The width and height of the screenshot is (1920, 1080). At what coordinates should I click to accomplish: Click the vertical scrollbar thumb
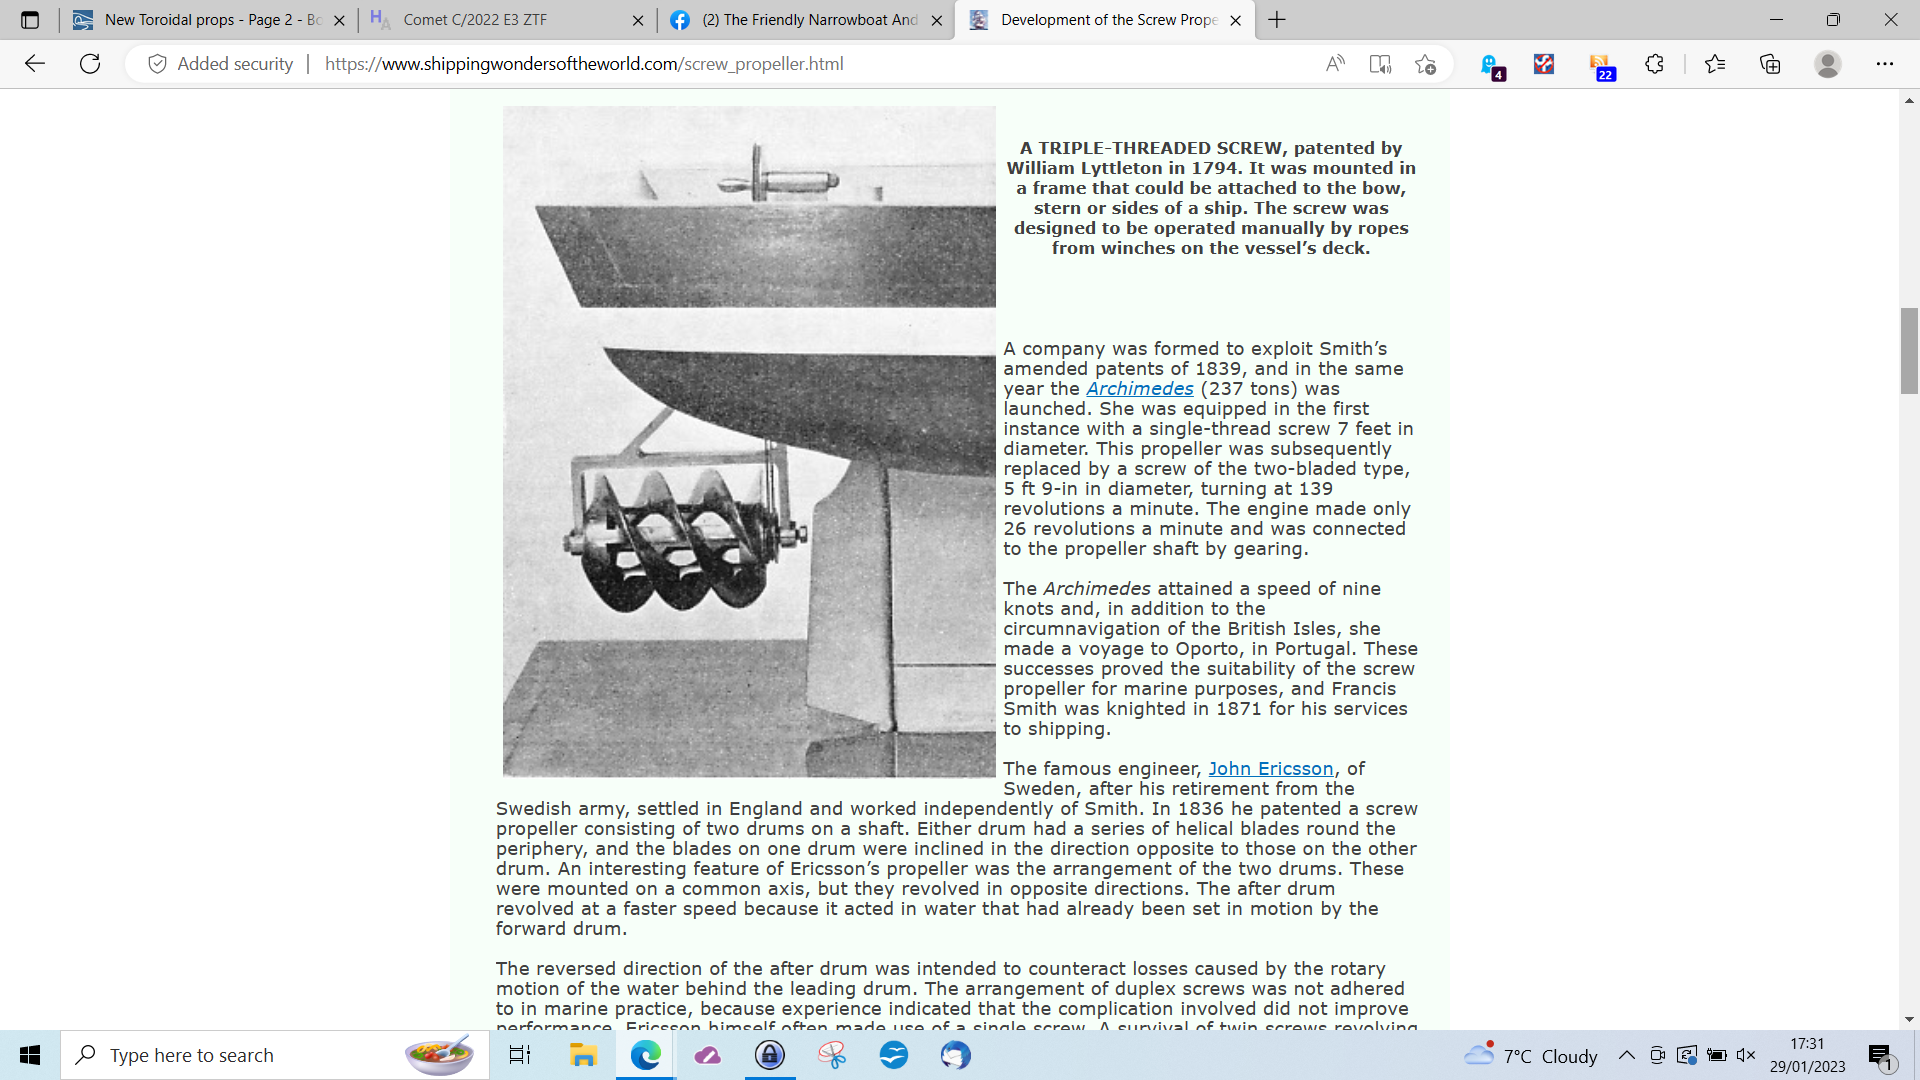(x=1909, y=351)
